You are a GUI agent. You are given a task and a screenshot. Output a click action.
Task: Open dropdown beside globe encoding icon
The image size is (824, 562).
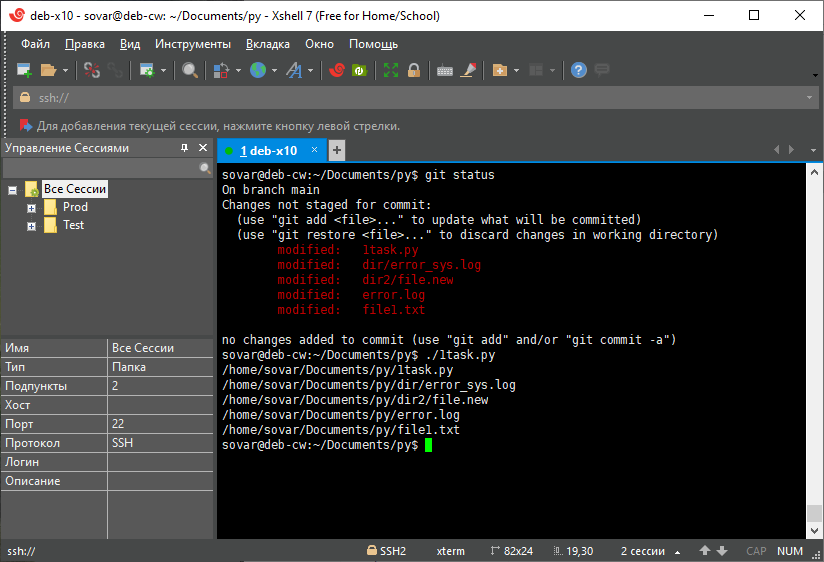pos(274,70)
